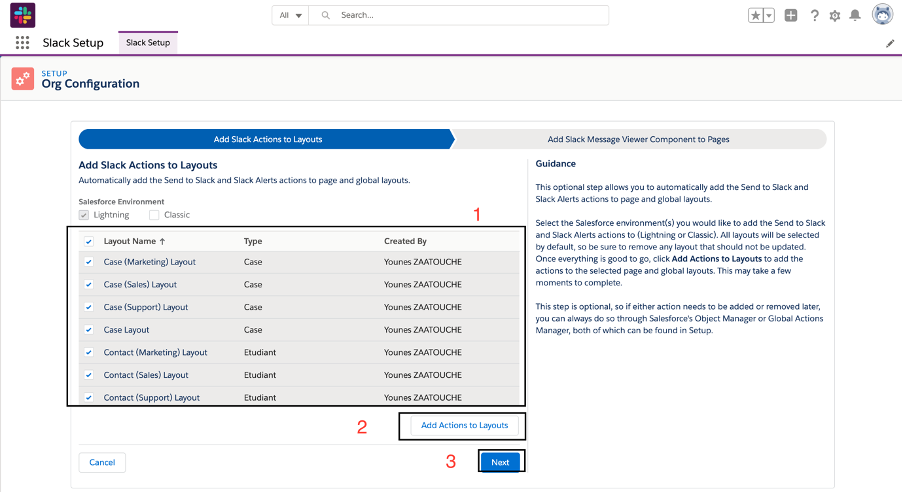The height and width of the screenshot is (492, 902).
Task: Uncheck the Case Layout row checkbox
Action: pyautogui.click(x=89, y=330)
